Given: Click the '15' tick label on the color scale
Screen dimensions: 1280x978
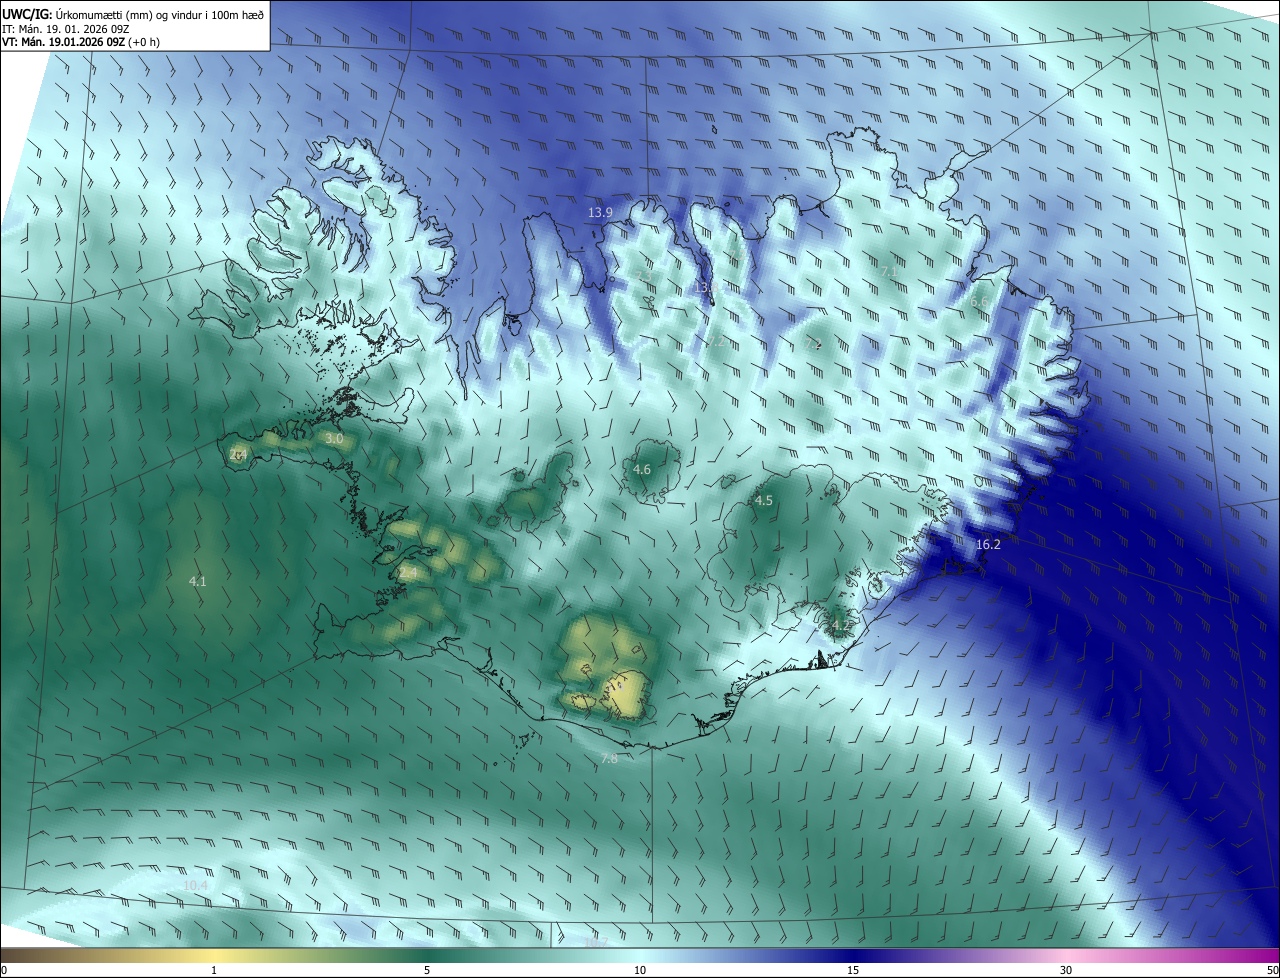Looking at the screenshot, I should (853, 971).
